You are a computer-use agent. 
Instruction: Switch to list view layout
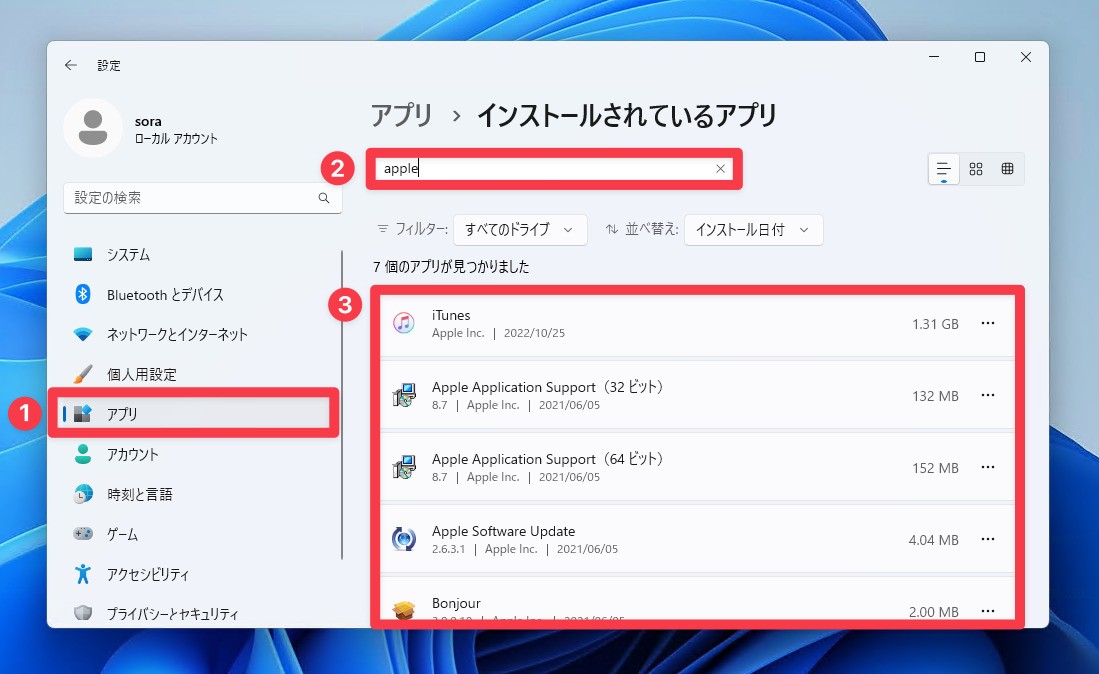tap(943, 169)
